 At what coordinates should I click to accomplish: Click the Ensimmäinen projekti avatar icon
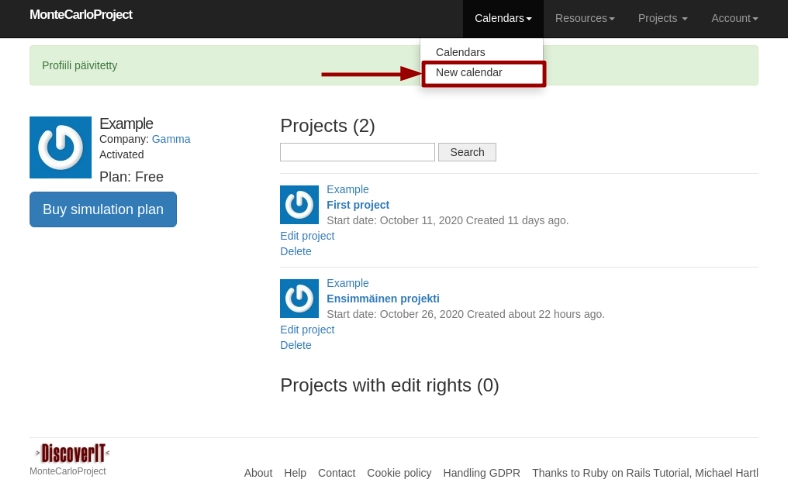click(x=299, y=298)
